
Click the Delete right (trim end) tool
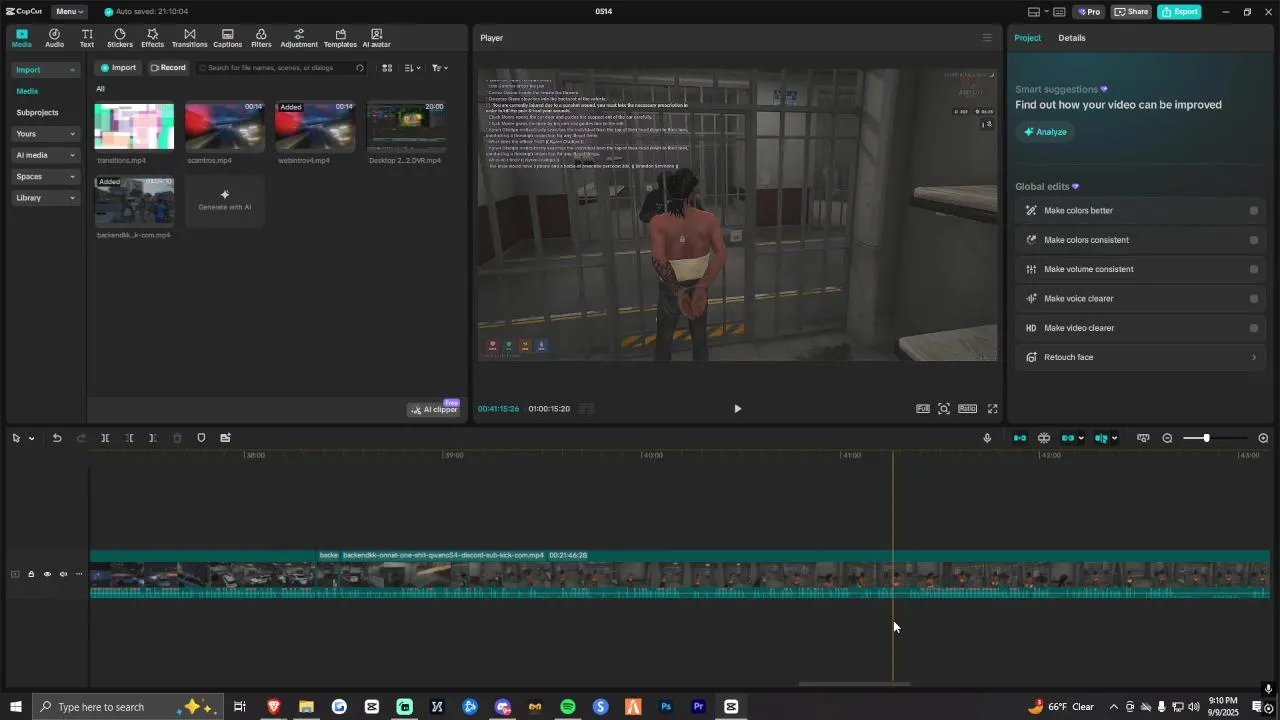pos(152,438)
